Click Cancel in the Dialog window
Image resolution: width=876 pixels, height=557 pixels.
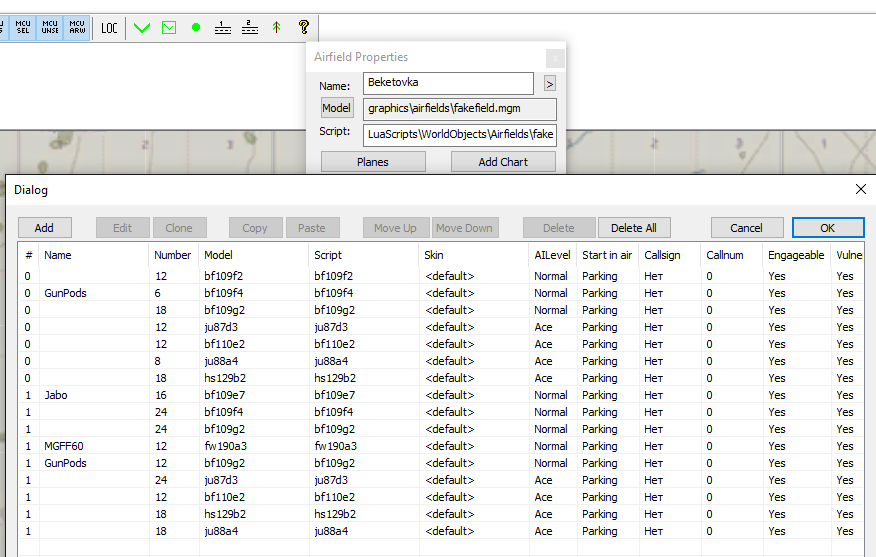tap(747, 228)
